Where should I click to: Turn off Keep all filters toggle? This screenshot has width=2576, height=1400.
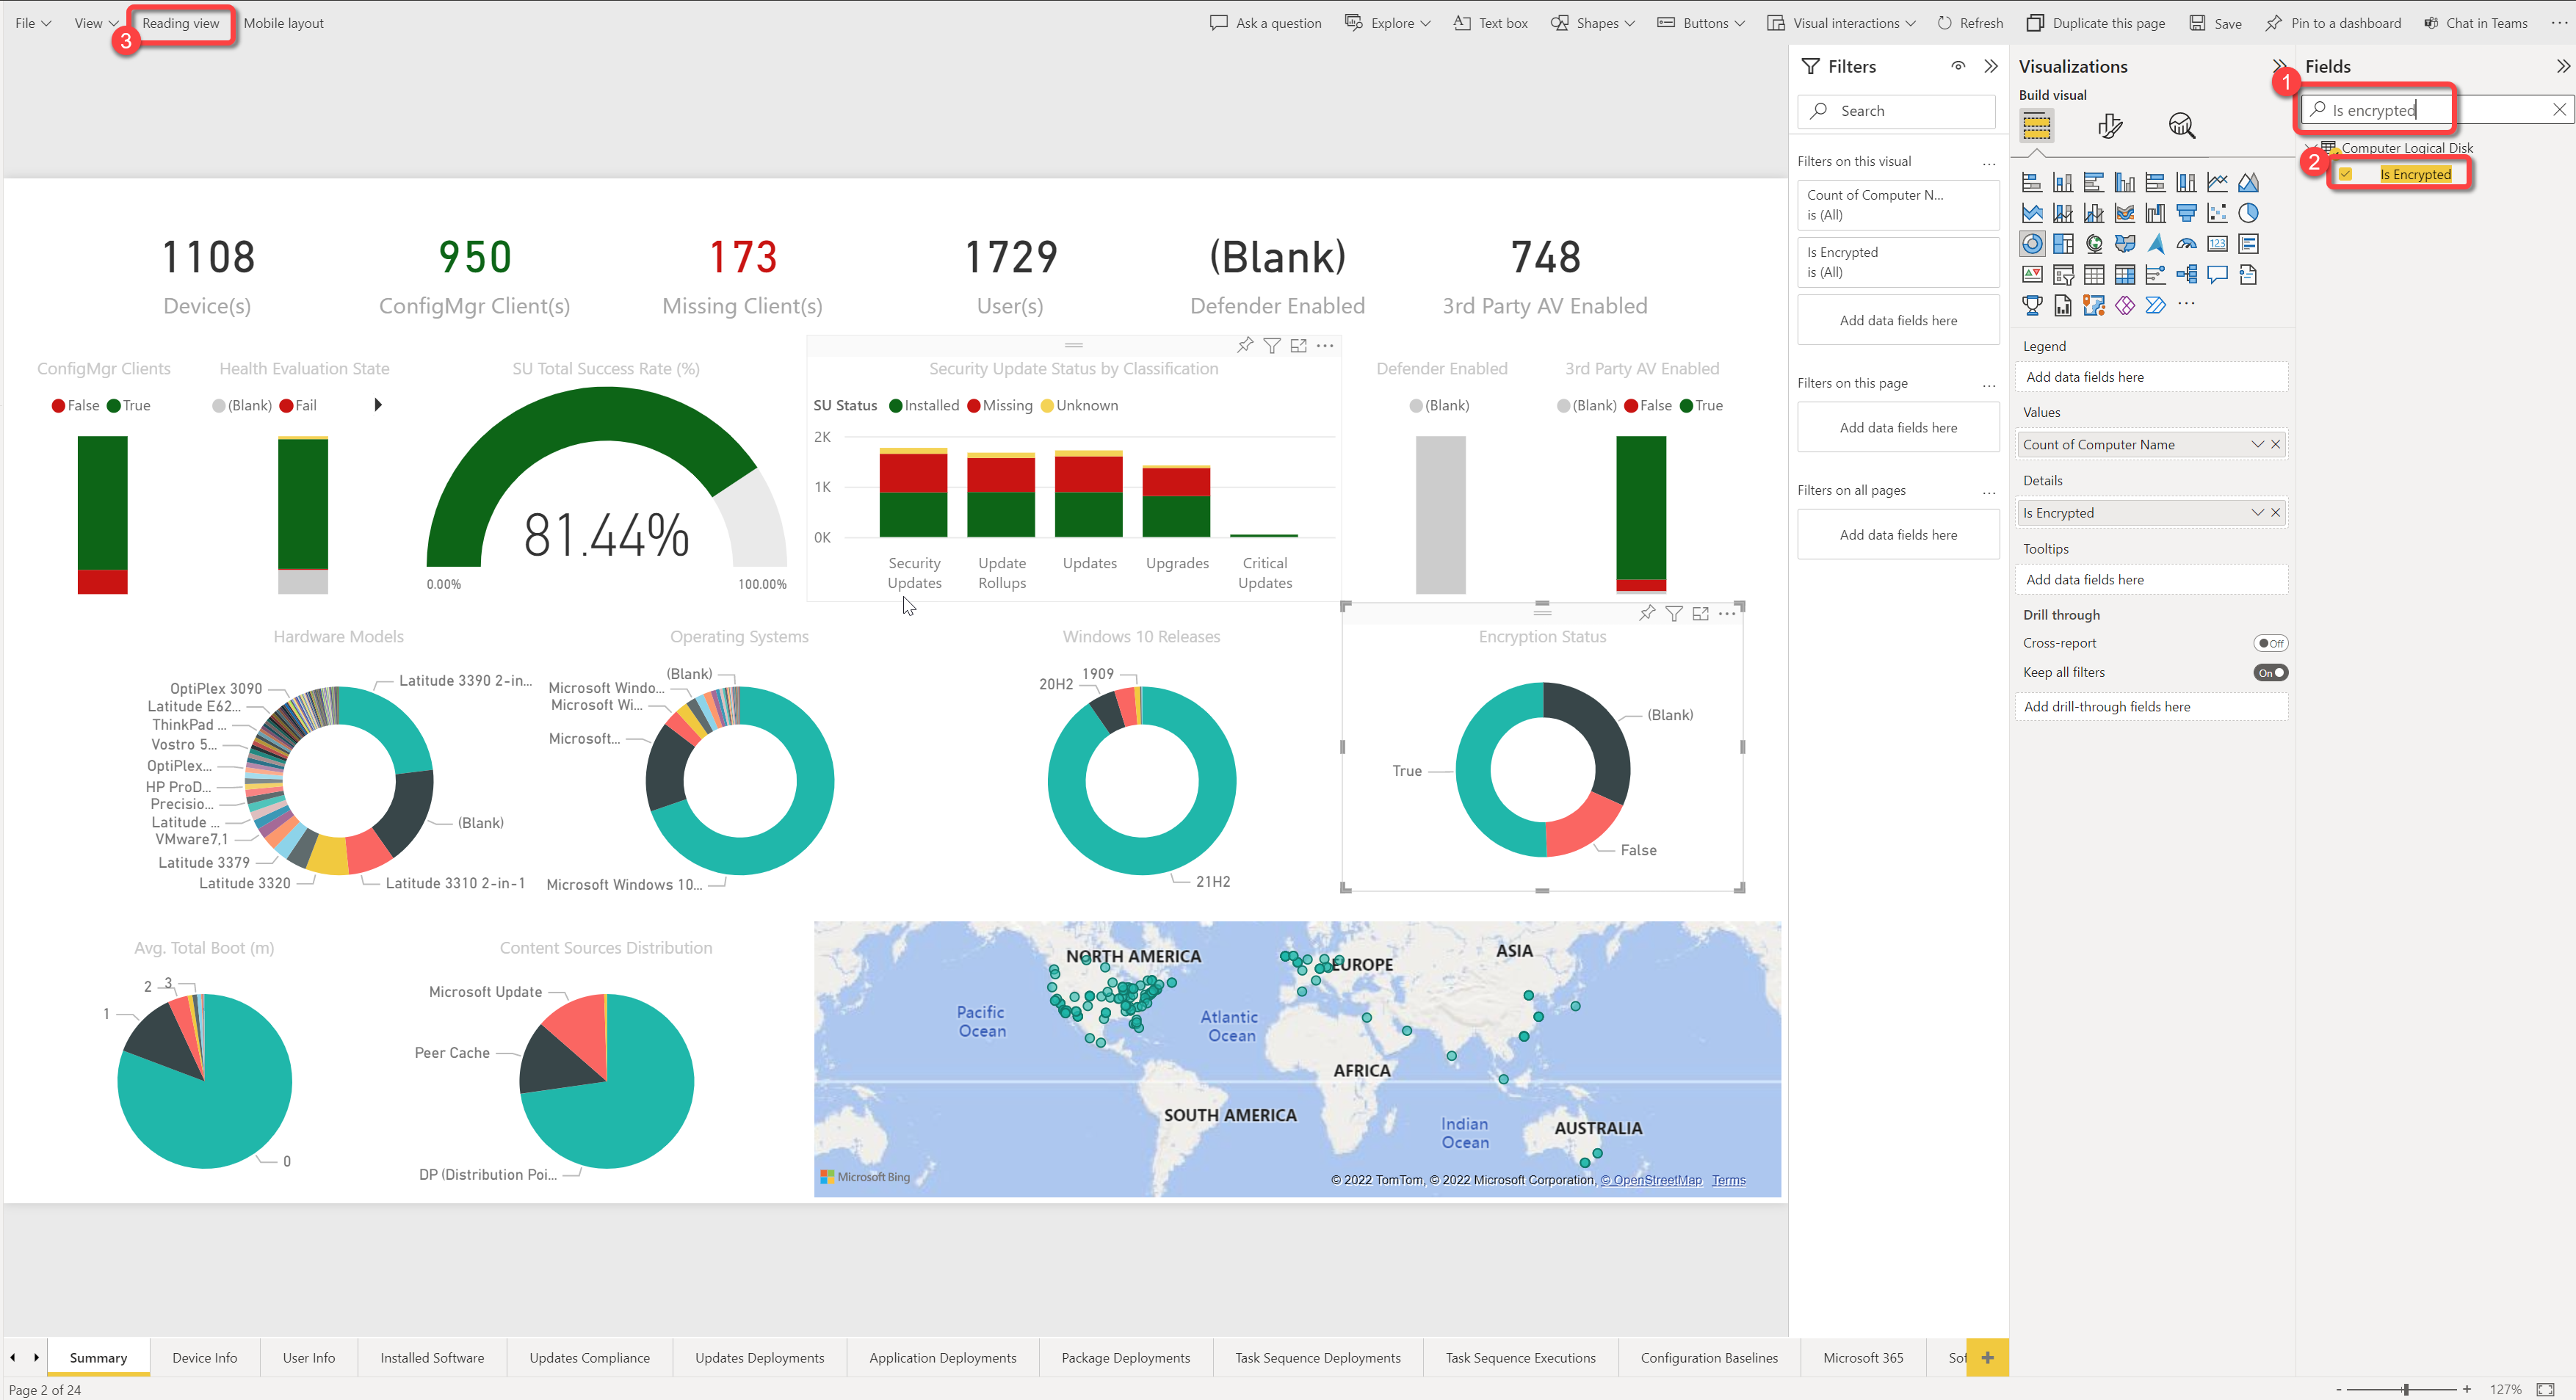[2270, 673]
